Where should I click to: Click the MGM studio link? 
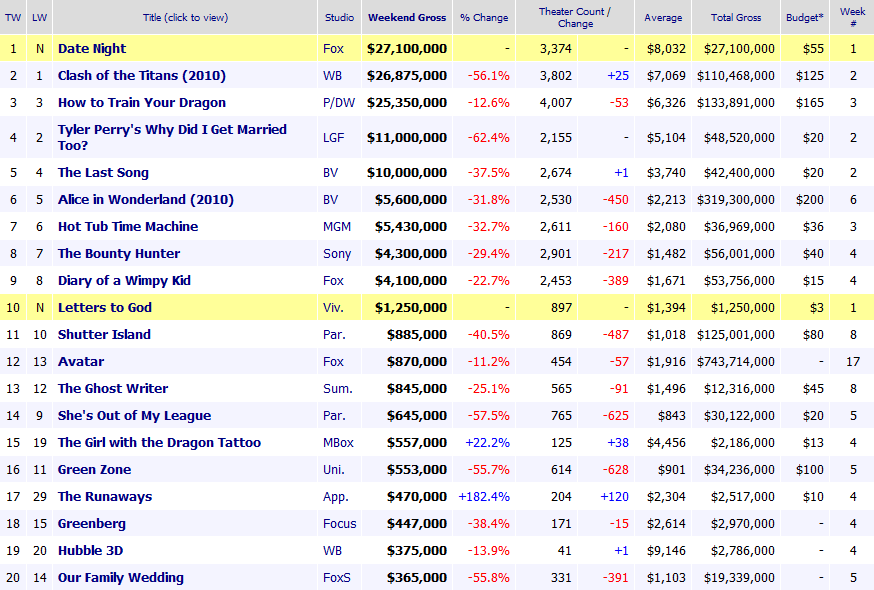click(x=337, y=226)
